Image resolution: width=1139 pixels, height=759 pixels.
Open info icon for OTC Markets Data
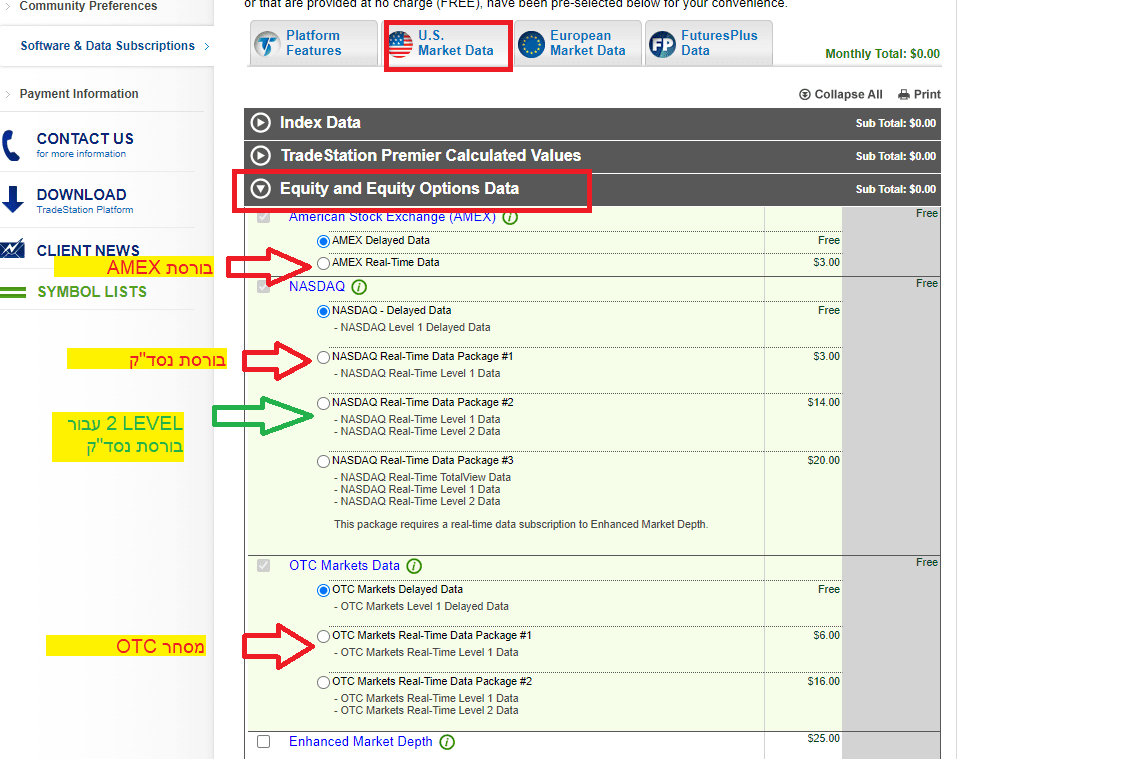click(x=414, y=566)
